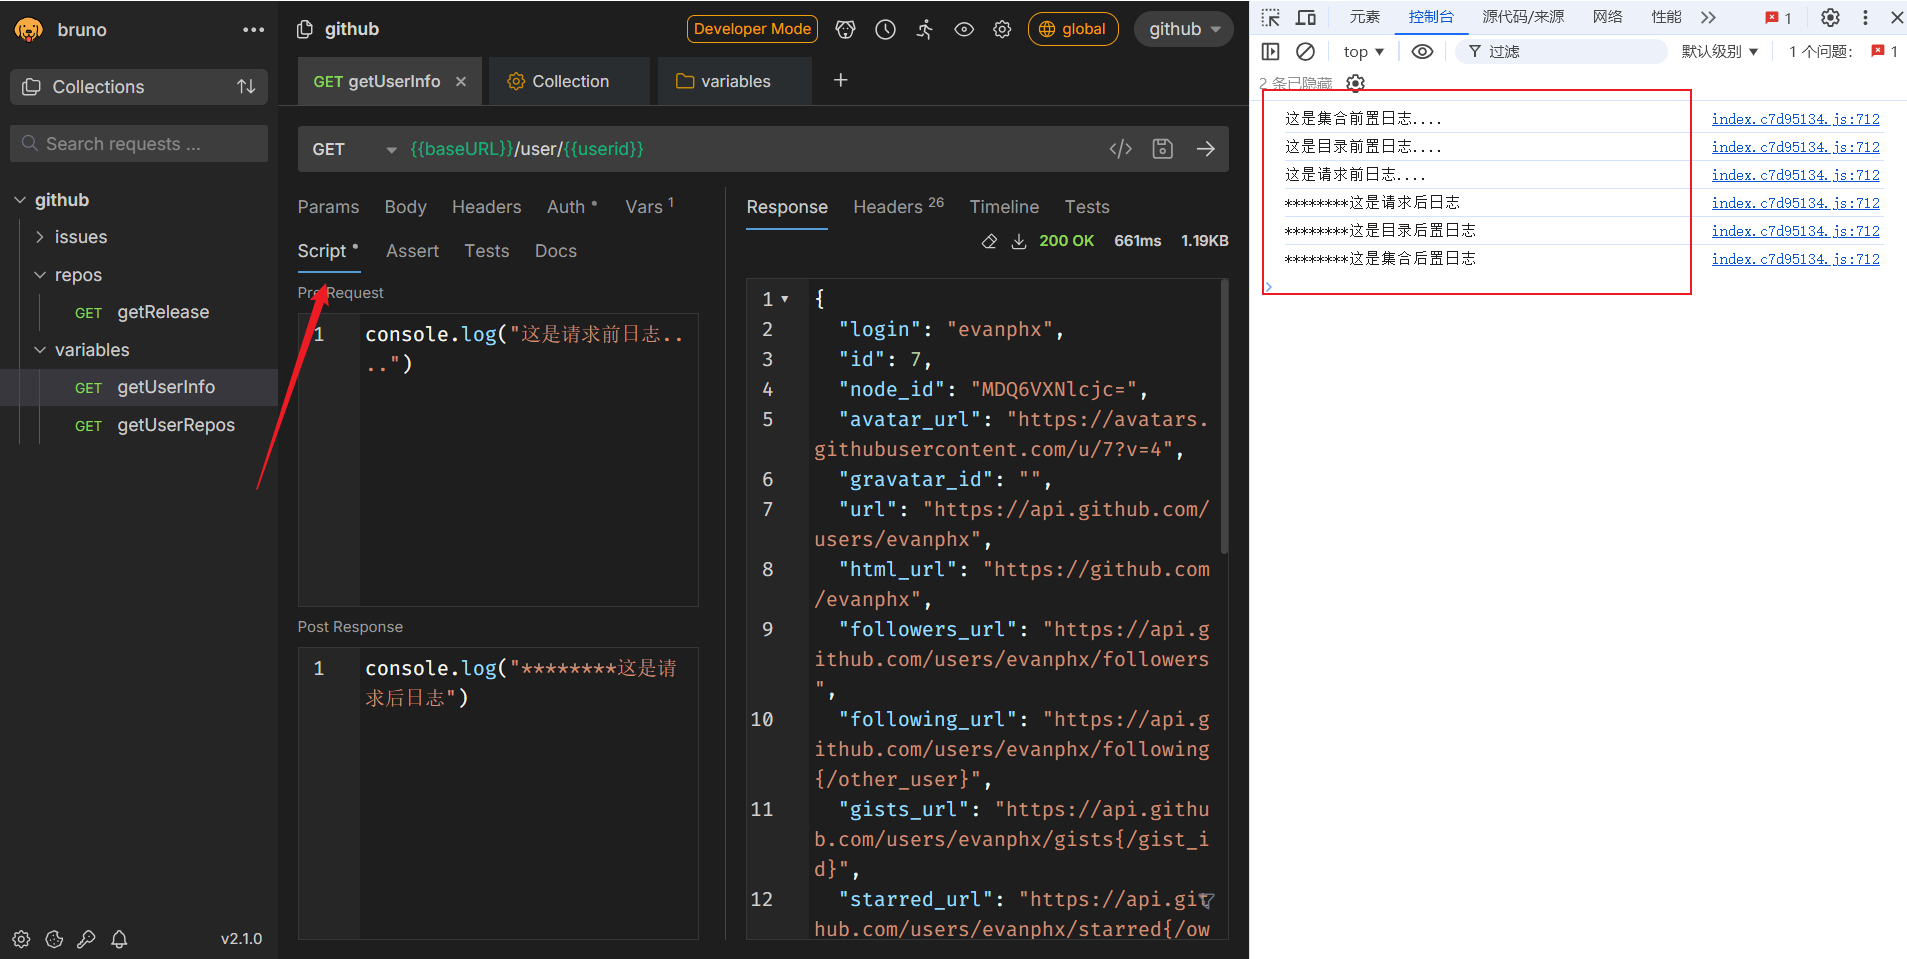Screen dimensions: 1907x959
Task: Open the Body tab
Action: tap(405, 207)
